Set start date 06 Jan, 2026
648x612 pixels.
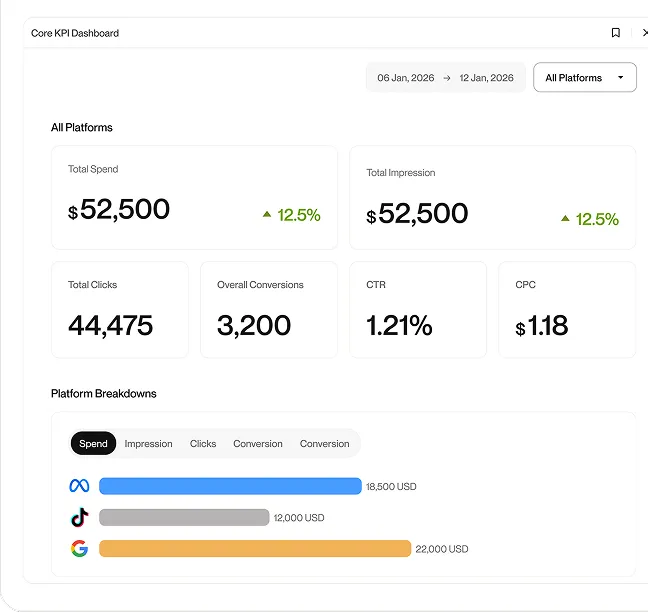coord(406,78)
